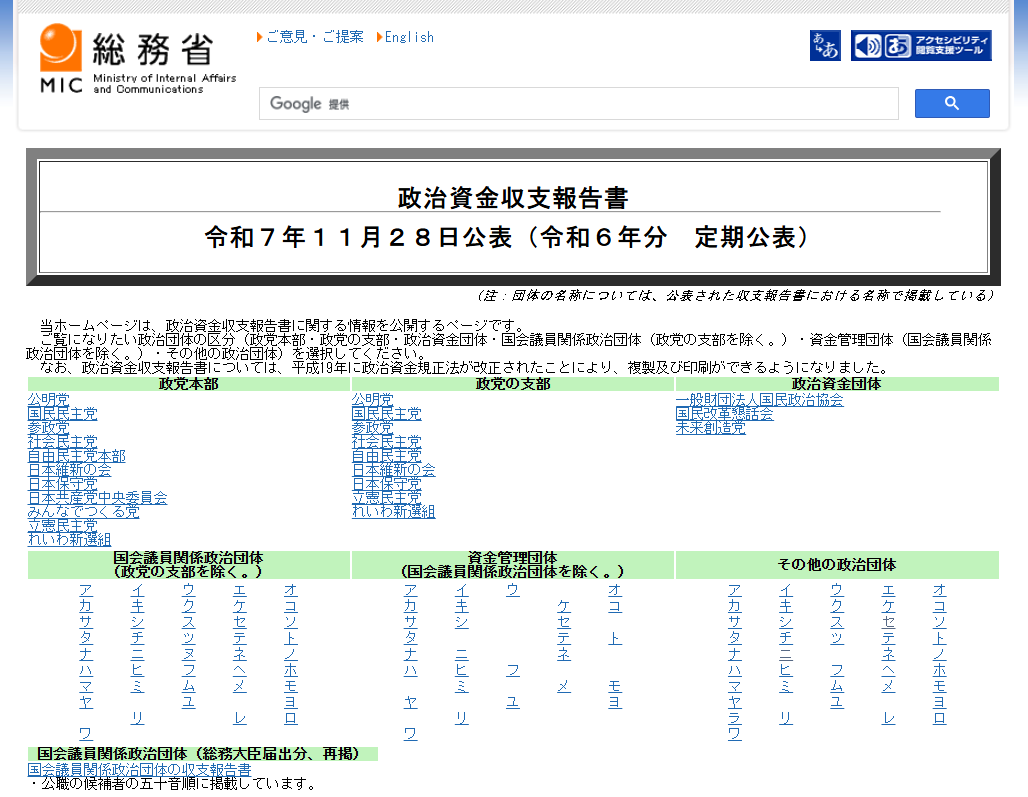Click the blue magnifier search button
This screenshot has width=1028, height=797.
point(951,103)
